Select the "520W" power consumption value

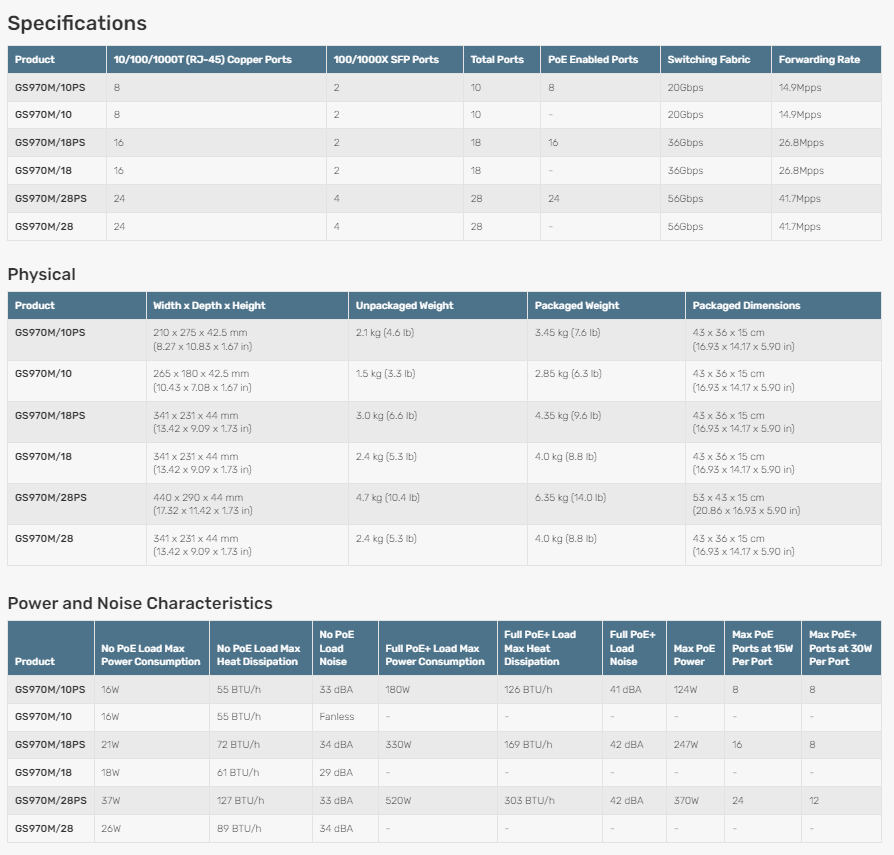click(x=398, y=801)
